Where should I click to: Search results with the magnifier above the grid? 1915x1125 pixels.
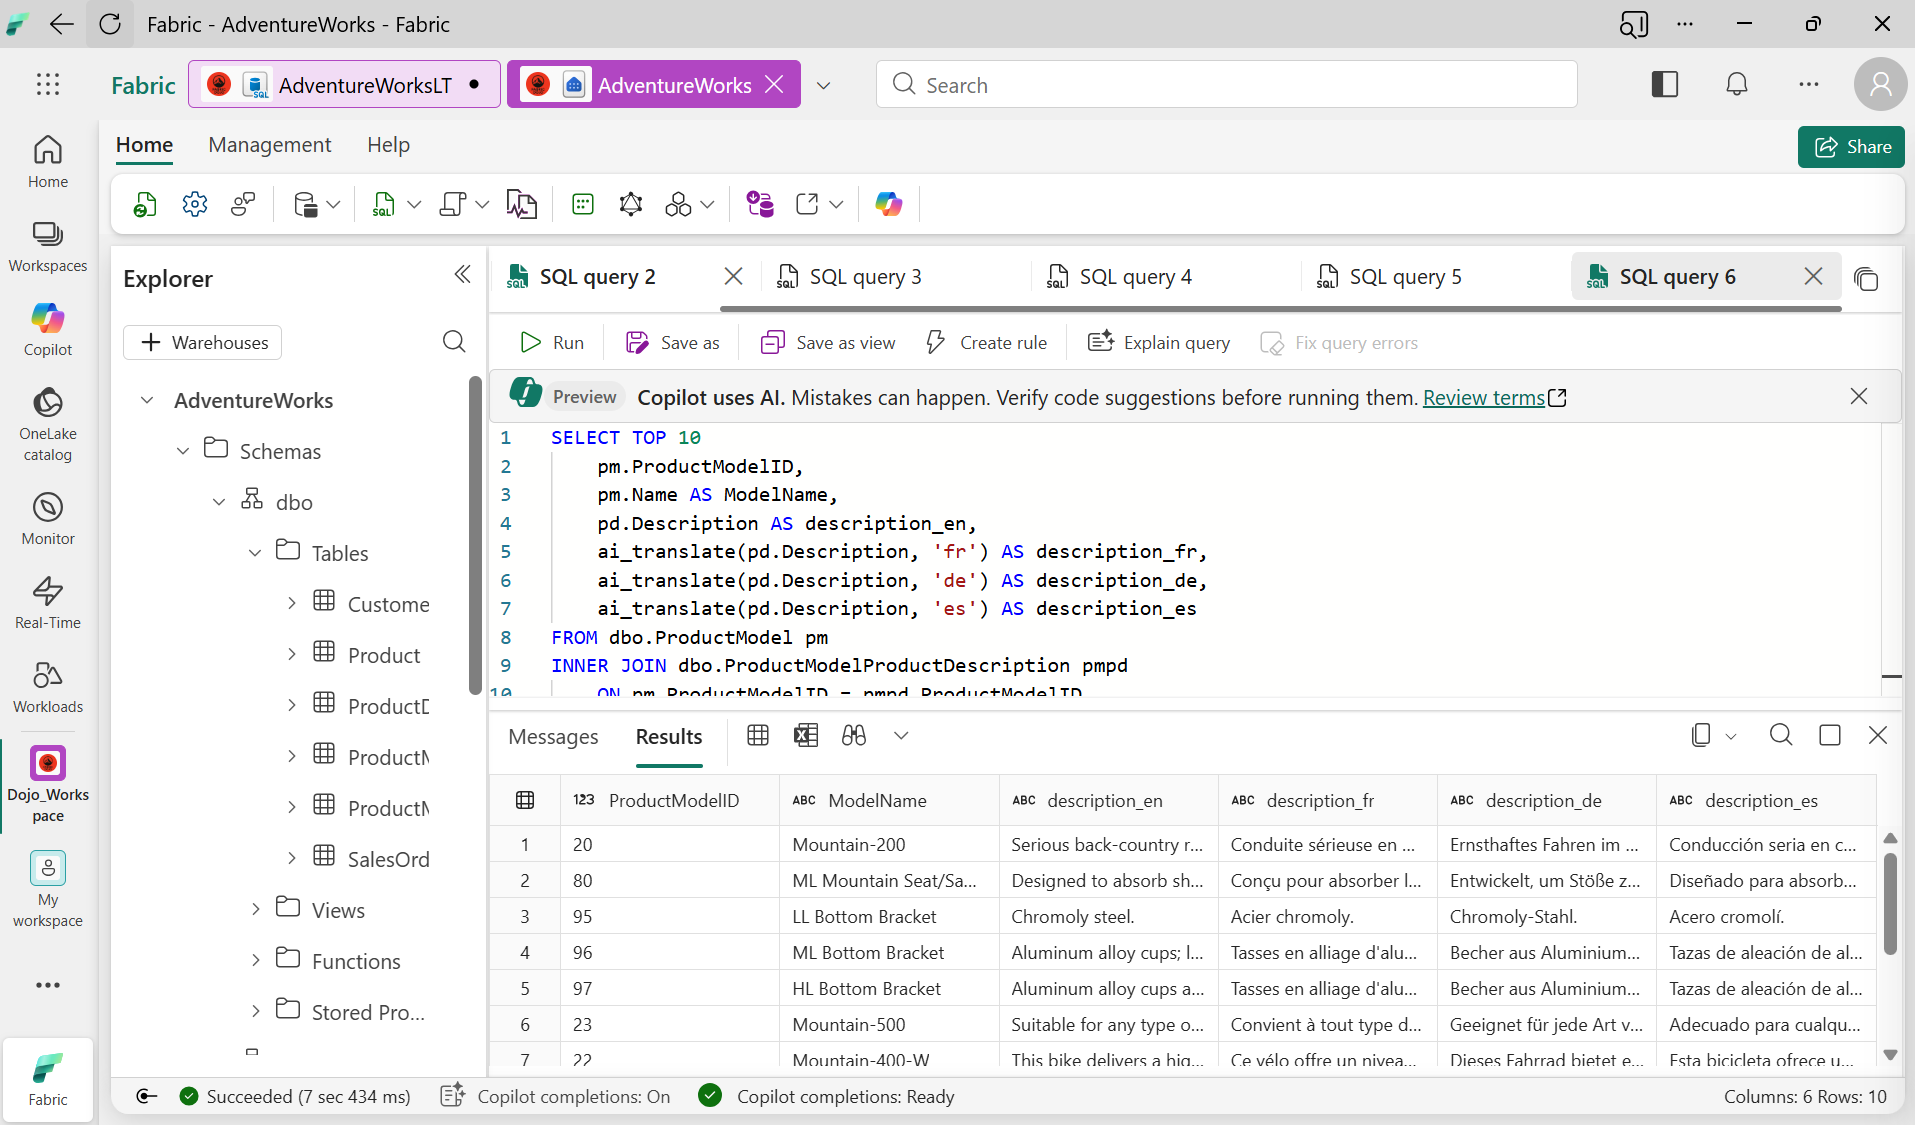[x=1780, y=735]
